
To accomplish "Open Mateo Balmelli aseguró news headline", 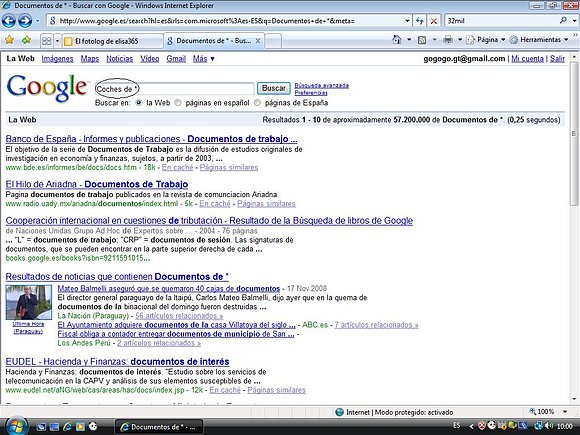I will pos(169,289).
